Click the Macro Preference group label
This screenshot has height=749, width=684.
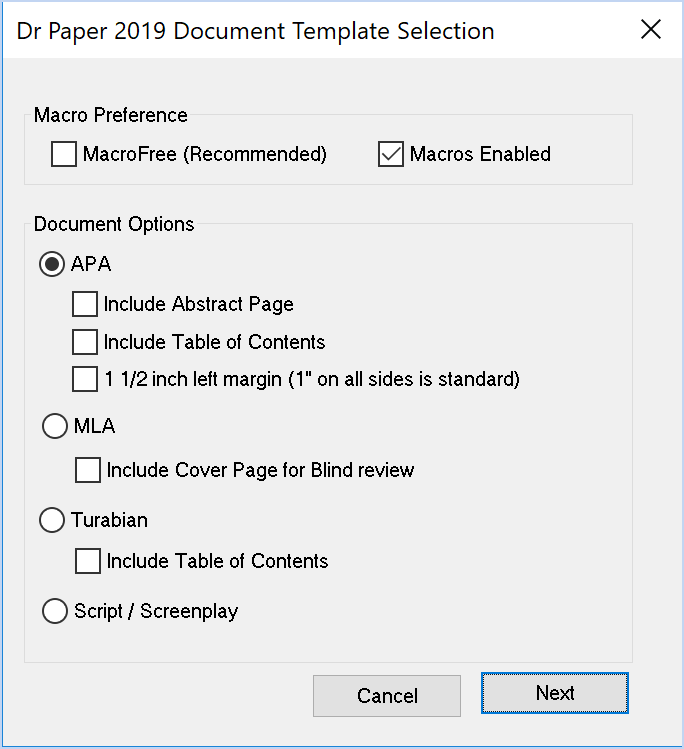tap(111, 115)
